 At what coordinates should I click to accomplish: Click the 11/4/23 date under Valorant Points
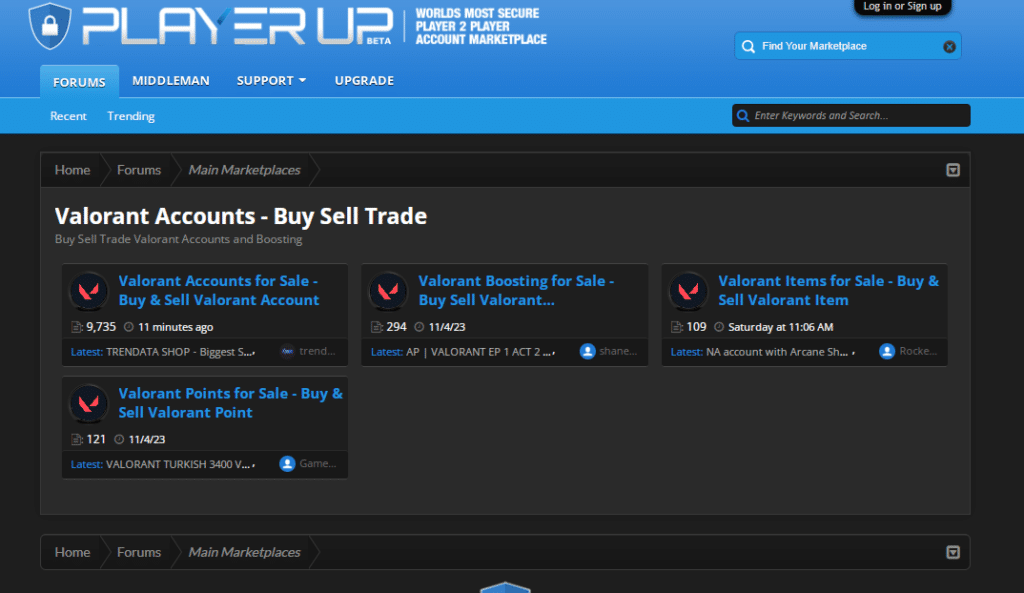pos(147,439)
